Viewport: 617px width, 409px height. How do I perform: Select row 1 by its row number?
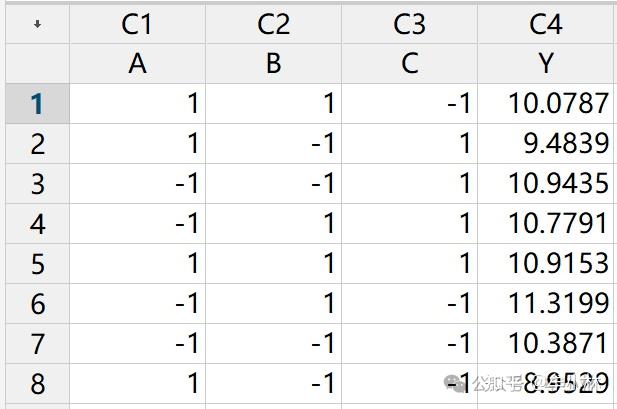(37, 104)
